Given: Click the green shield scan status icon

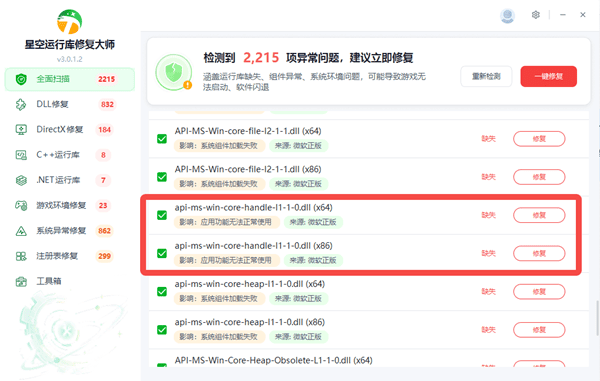Looking at the screenshot, I should pyautogui.click(x=174, y=72).
